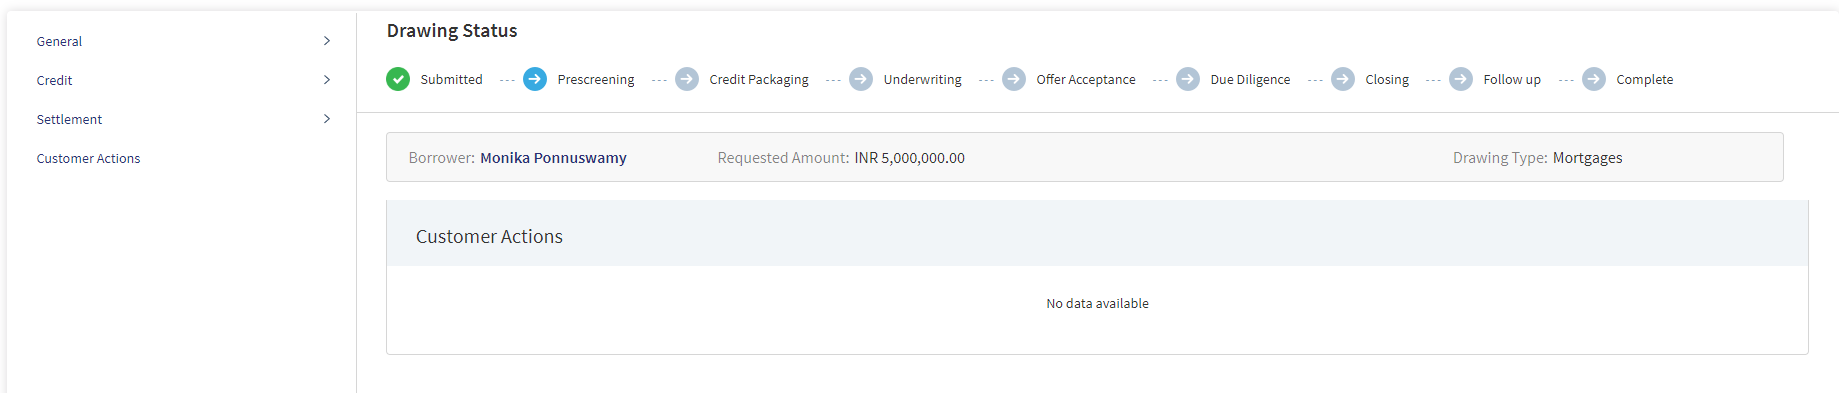The image size is (1839, 393).
Task: Expand the Credit section chevron
Action: (x=327, y=80)
